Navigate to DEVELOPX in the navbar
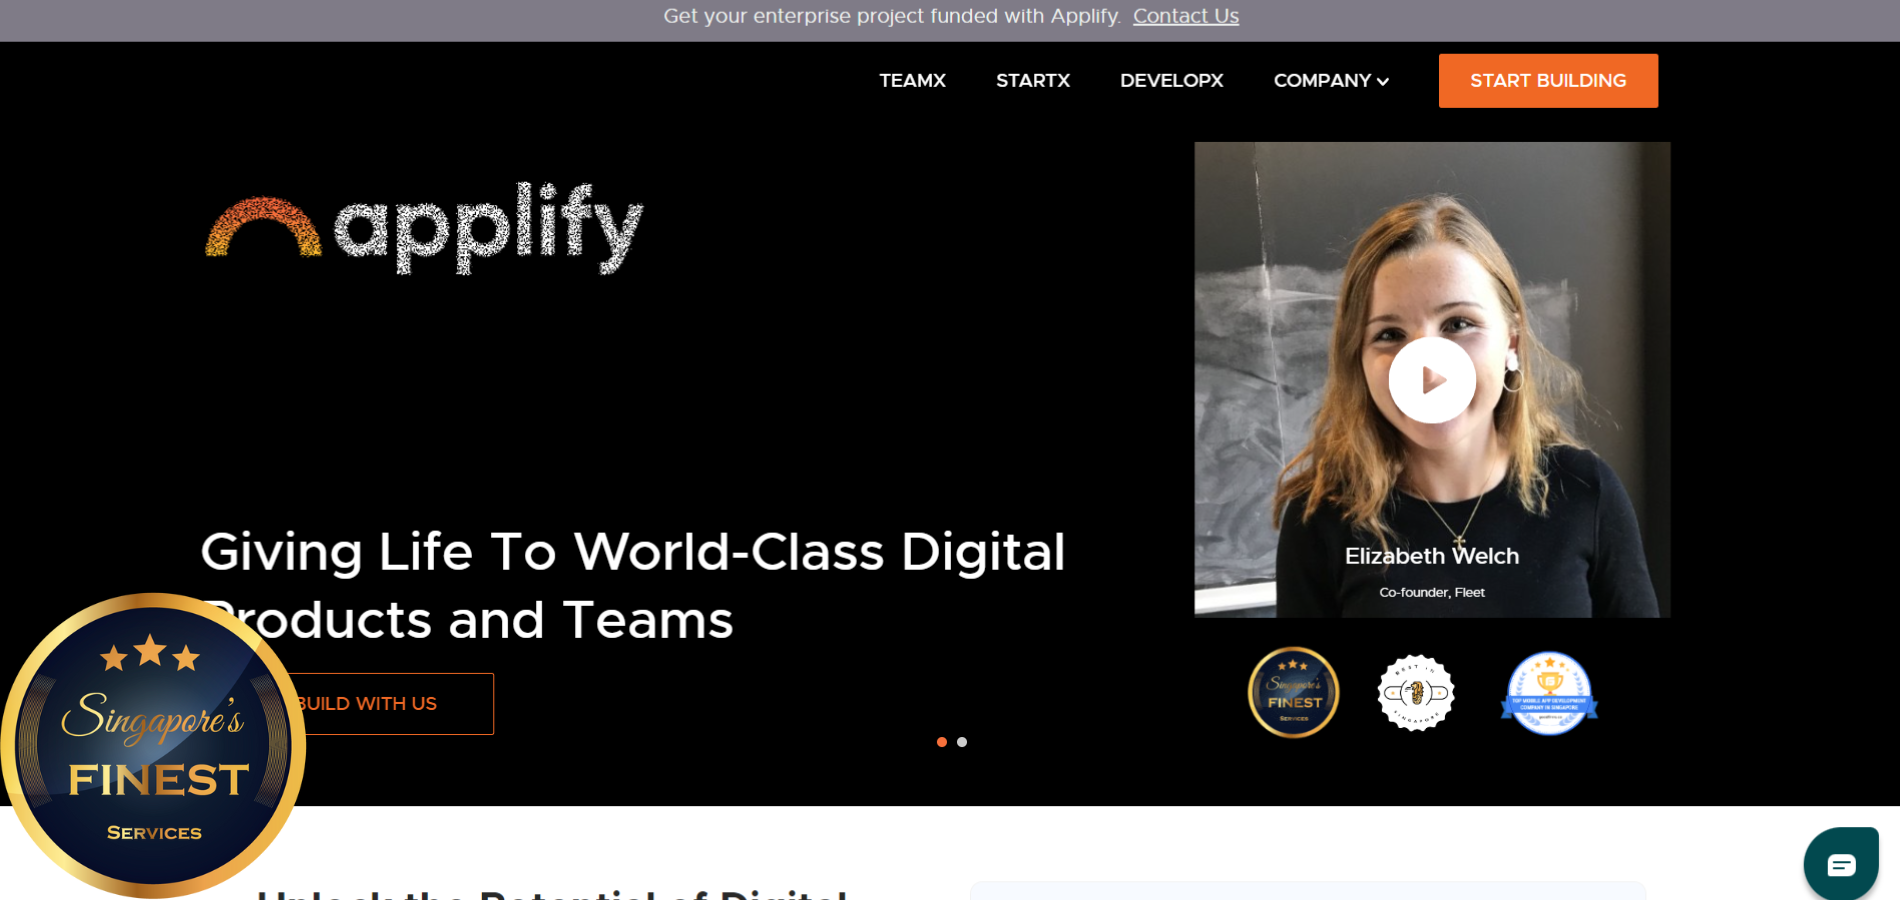This screenshot has height=900, width=1900. [1171, 81]
